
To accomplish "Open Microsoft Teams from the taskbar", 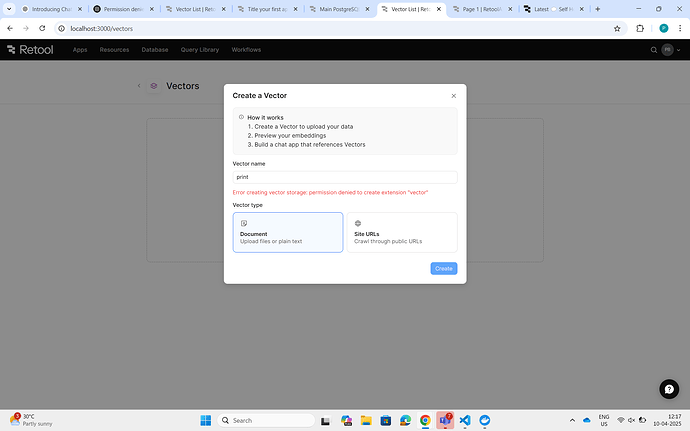I will click(445, 420).
